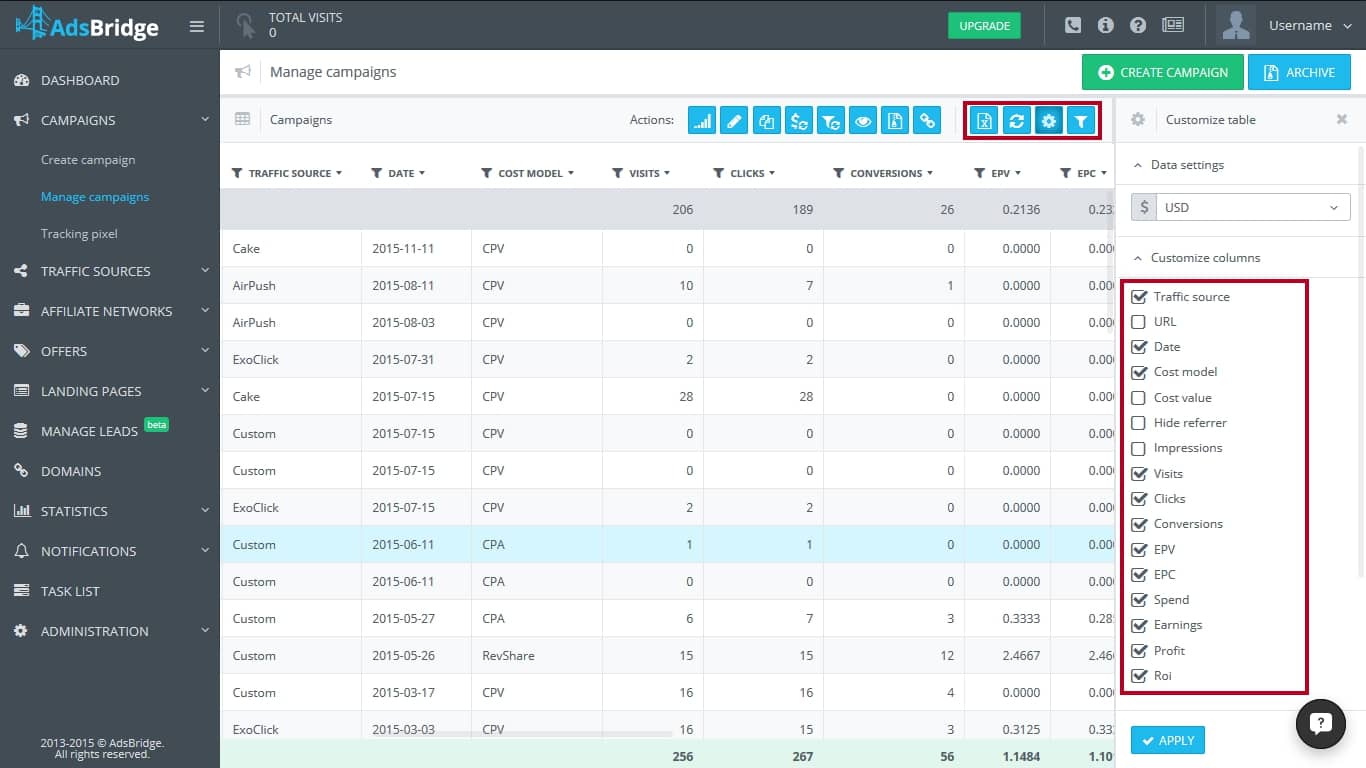Sort by Cost Model column header
The width and height of the screenshot is (1366, 768).
(536, 173)
